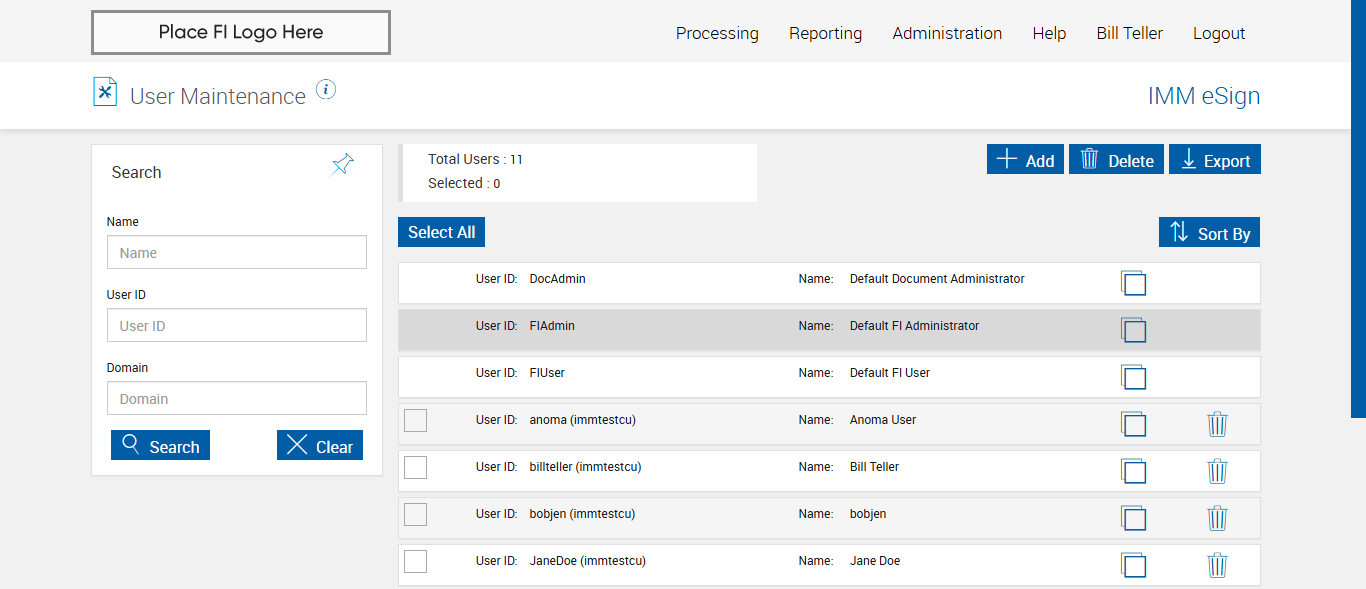
Task: Select the billteller row checkbox
Action: coord(415,468)
